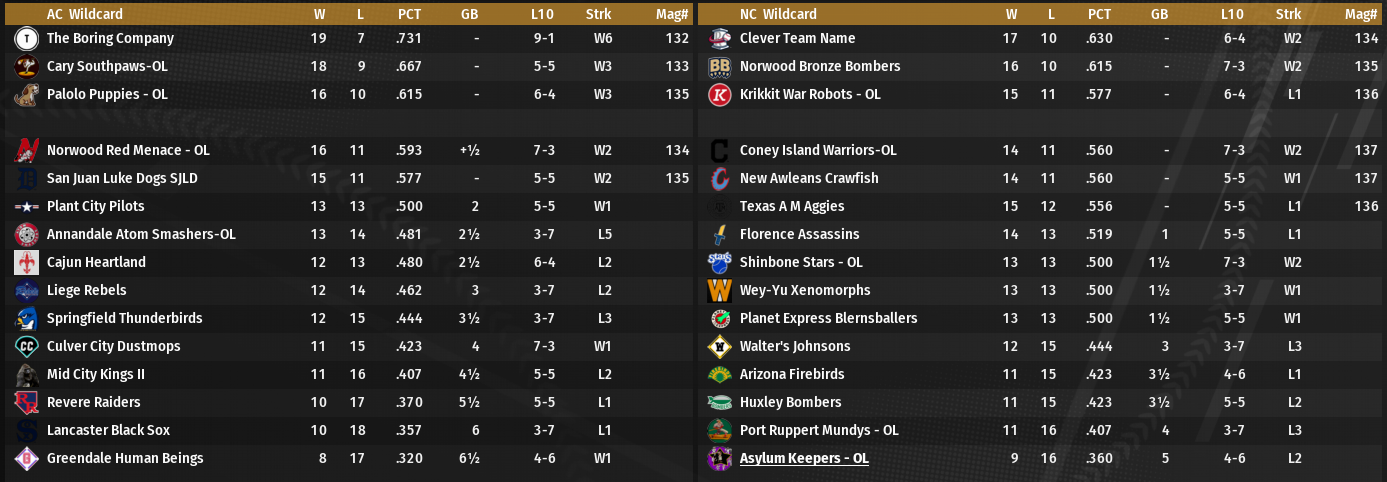Sort AC Wildcard by GB column
Viewport: 1387px width, 482px height.
coord(469,14)
